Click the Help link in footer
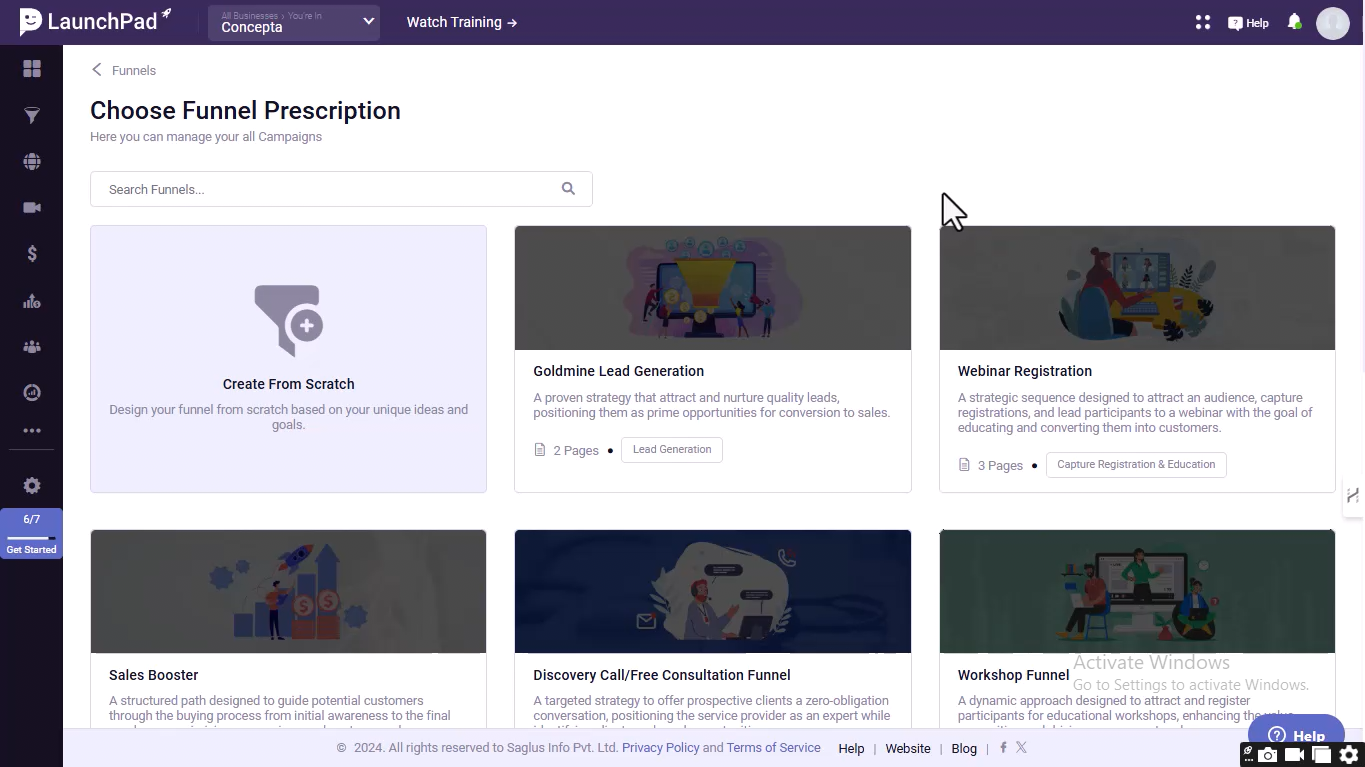 pyautogui.click(x=851, y=748)
